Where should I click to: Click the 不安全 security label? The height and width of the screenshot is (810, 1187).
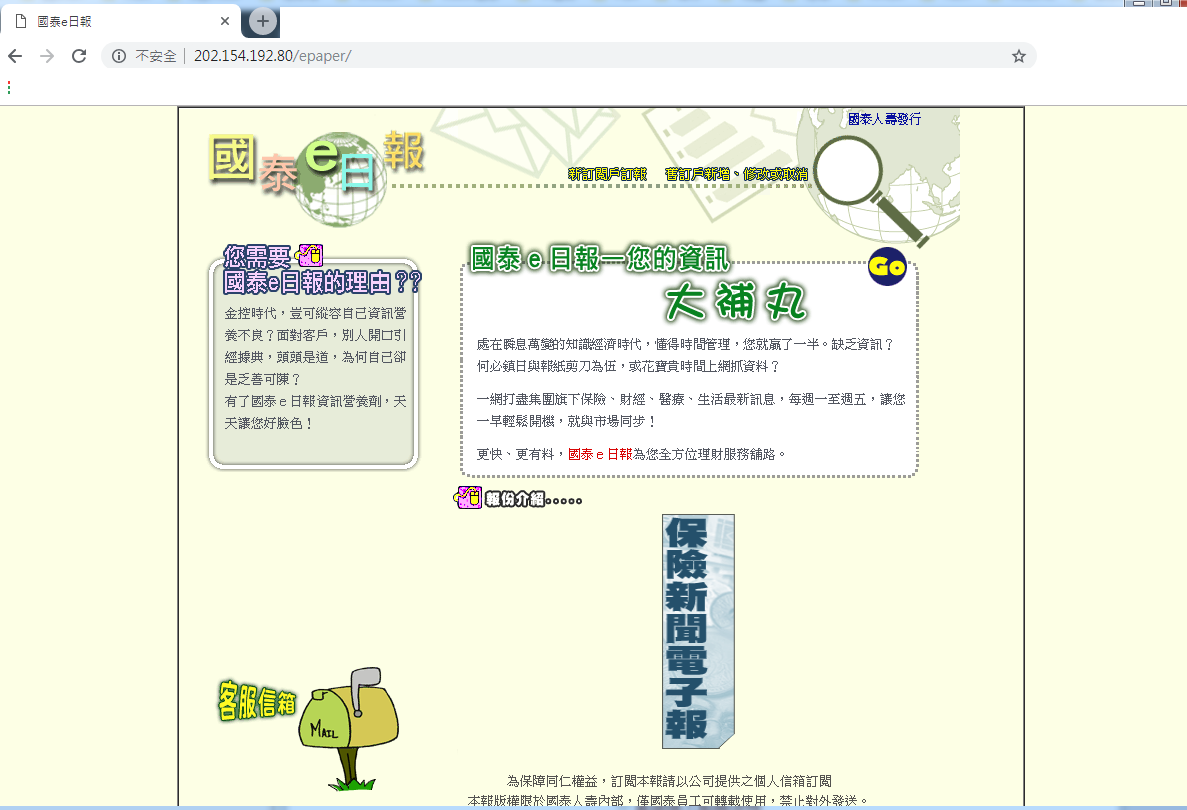click(x=156, y=56)
